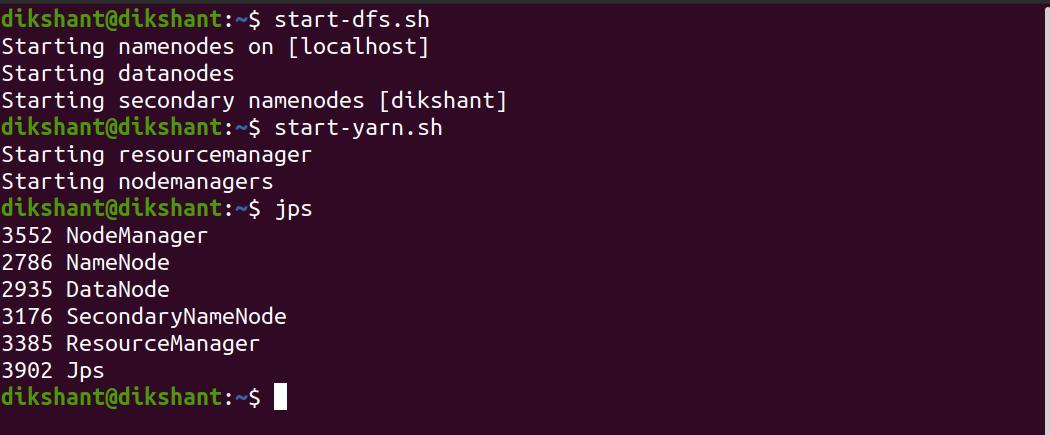Click the 'Starting resourcemanager' output line
1050x435 pixels.
pyautogui.click(x=156, y=155)
